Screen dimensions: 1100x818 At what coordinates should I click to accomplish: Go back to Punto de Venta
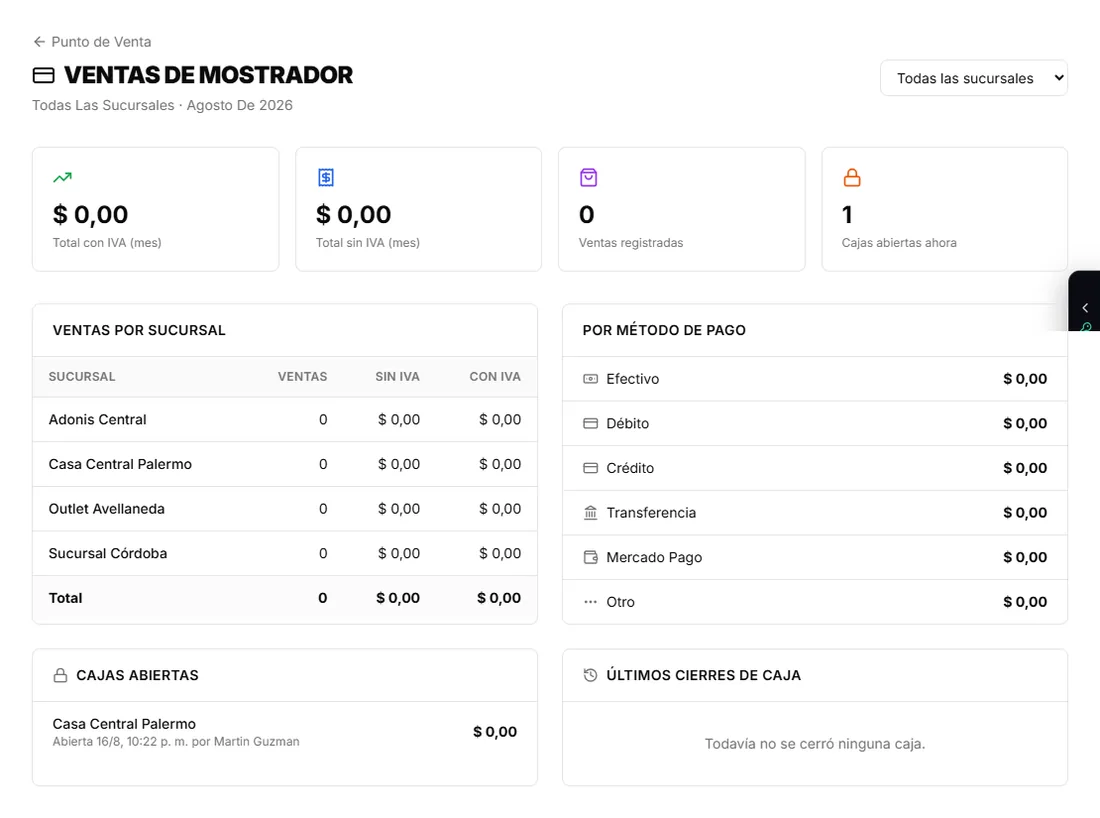coord(92,41)
